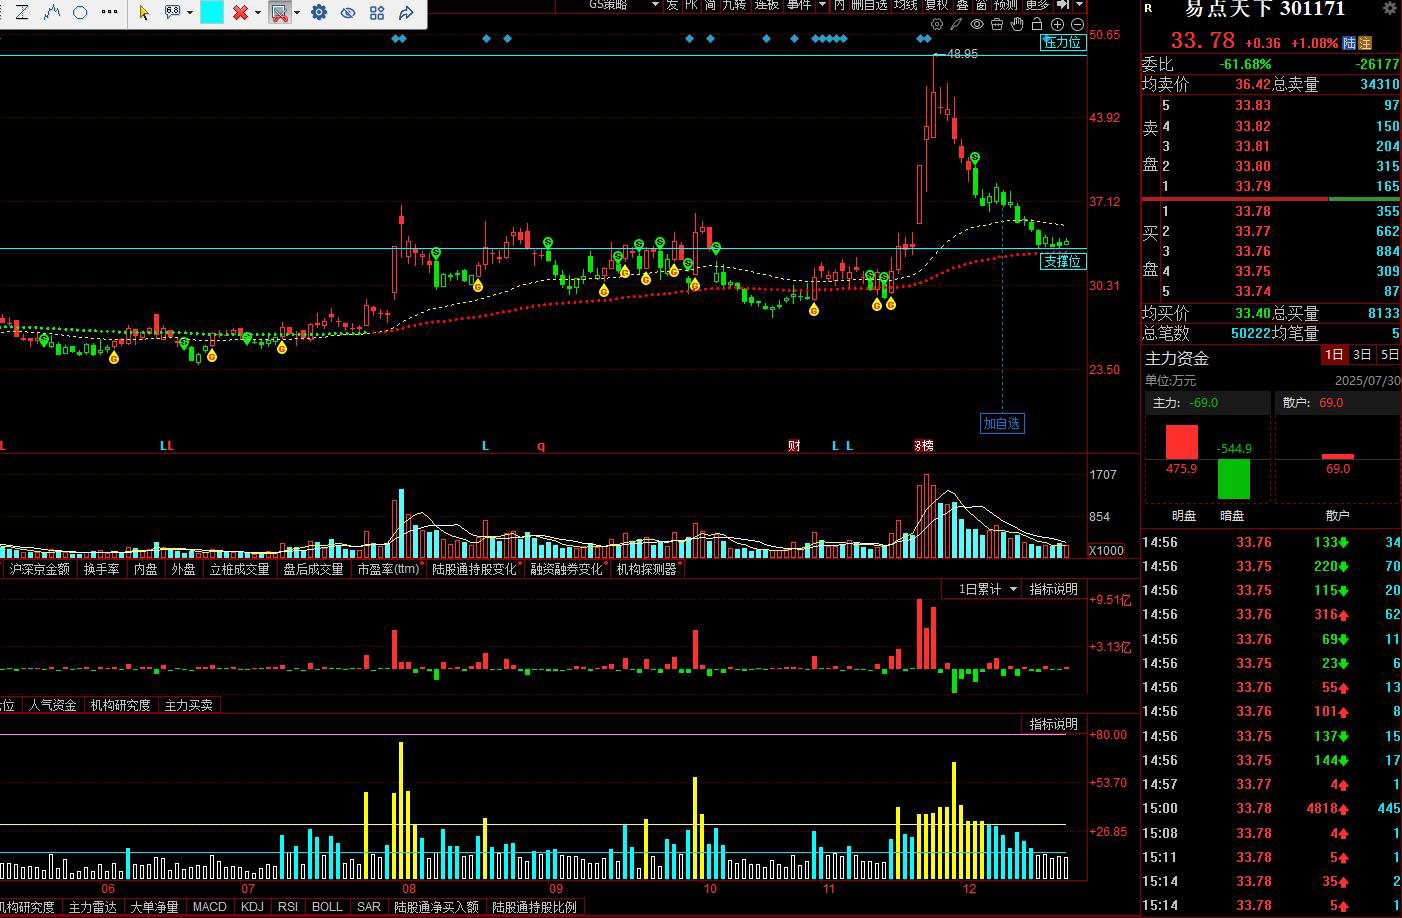Click the 注 badge next to price change

[1365, 43]
